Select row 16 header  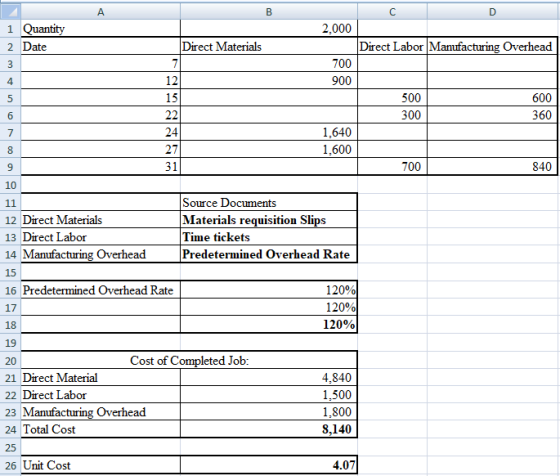pyautogui.click(x=10, y=290)
